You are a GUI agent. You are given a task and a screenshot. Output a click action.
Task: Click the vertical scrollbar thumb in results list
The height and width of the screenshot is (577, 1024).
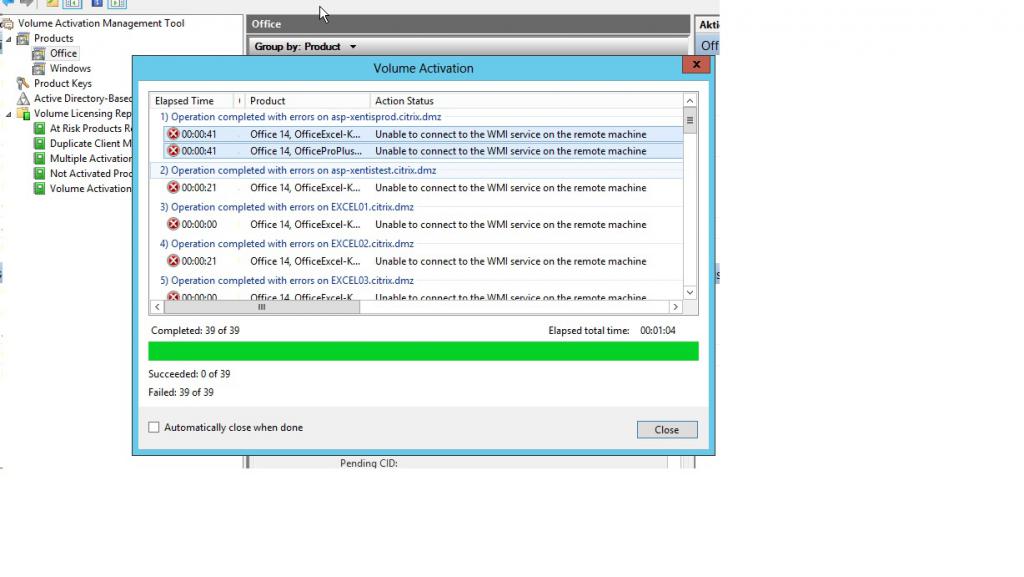click(690, 121)
